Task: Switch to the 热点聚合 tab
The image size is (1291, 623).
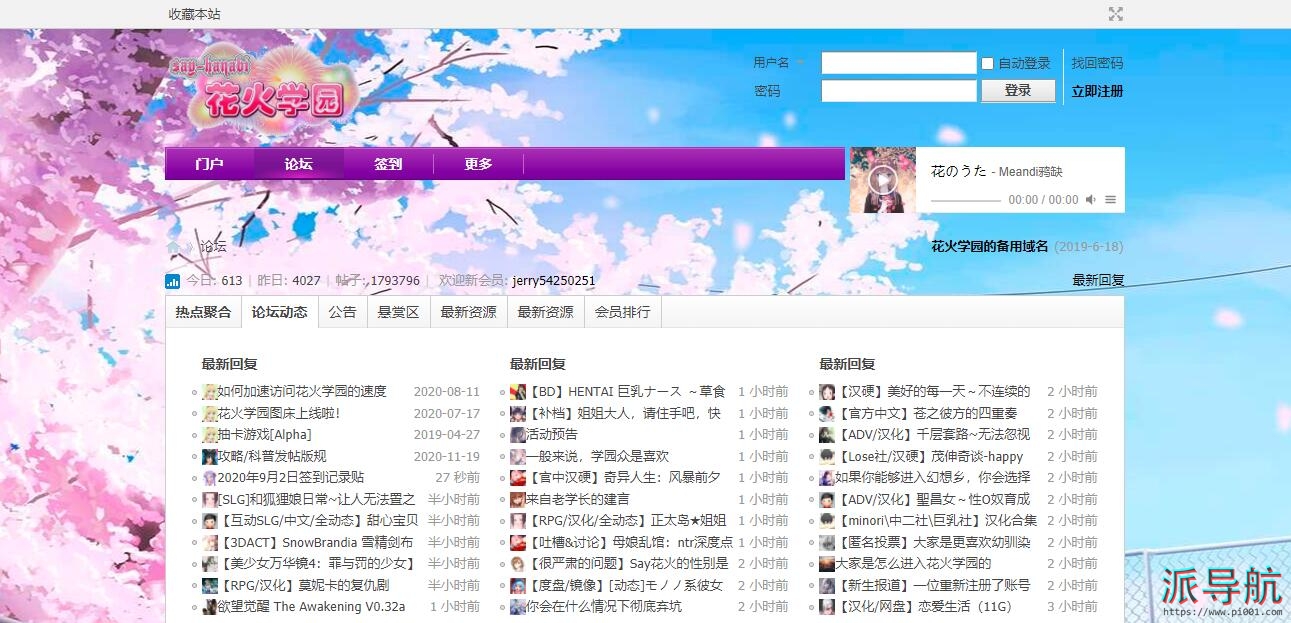Action: pyautogui.click(x=203, y=312)
